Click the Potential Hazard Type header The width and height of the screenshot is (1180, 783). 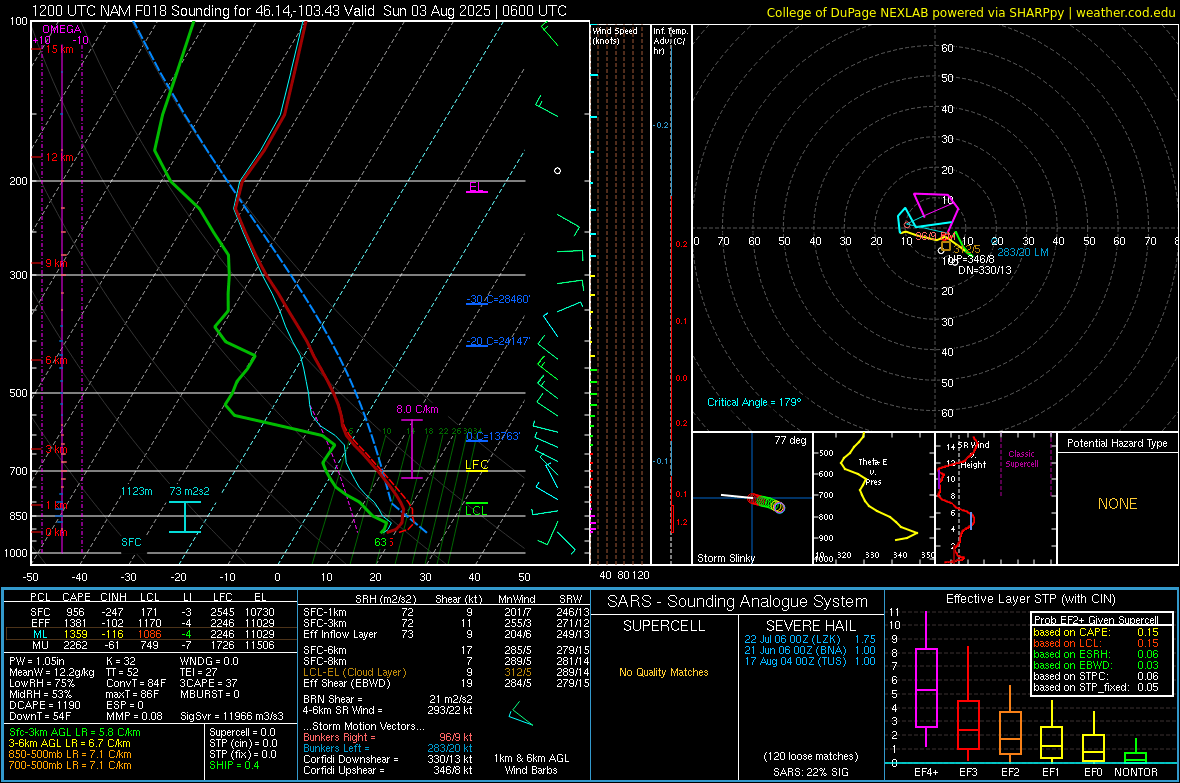(x=1117, y=443)
